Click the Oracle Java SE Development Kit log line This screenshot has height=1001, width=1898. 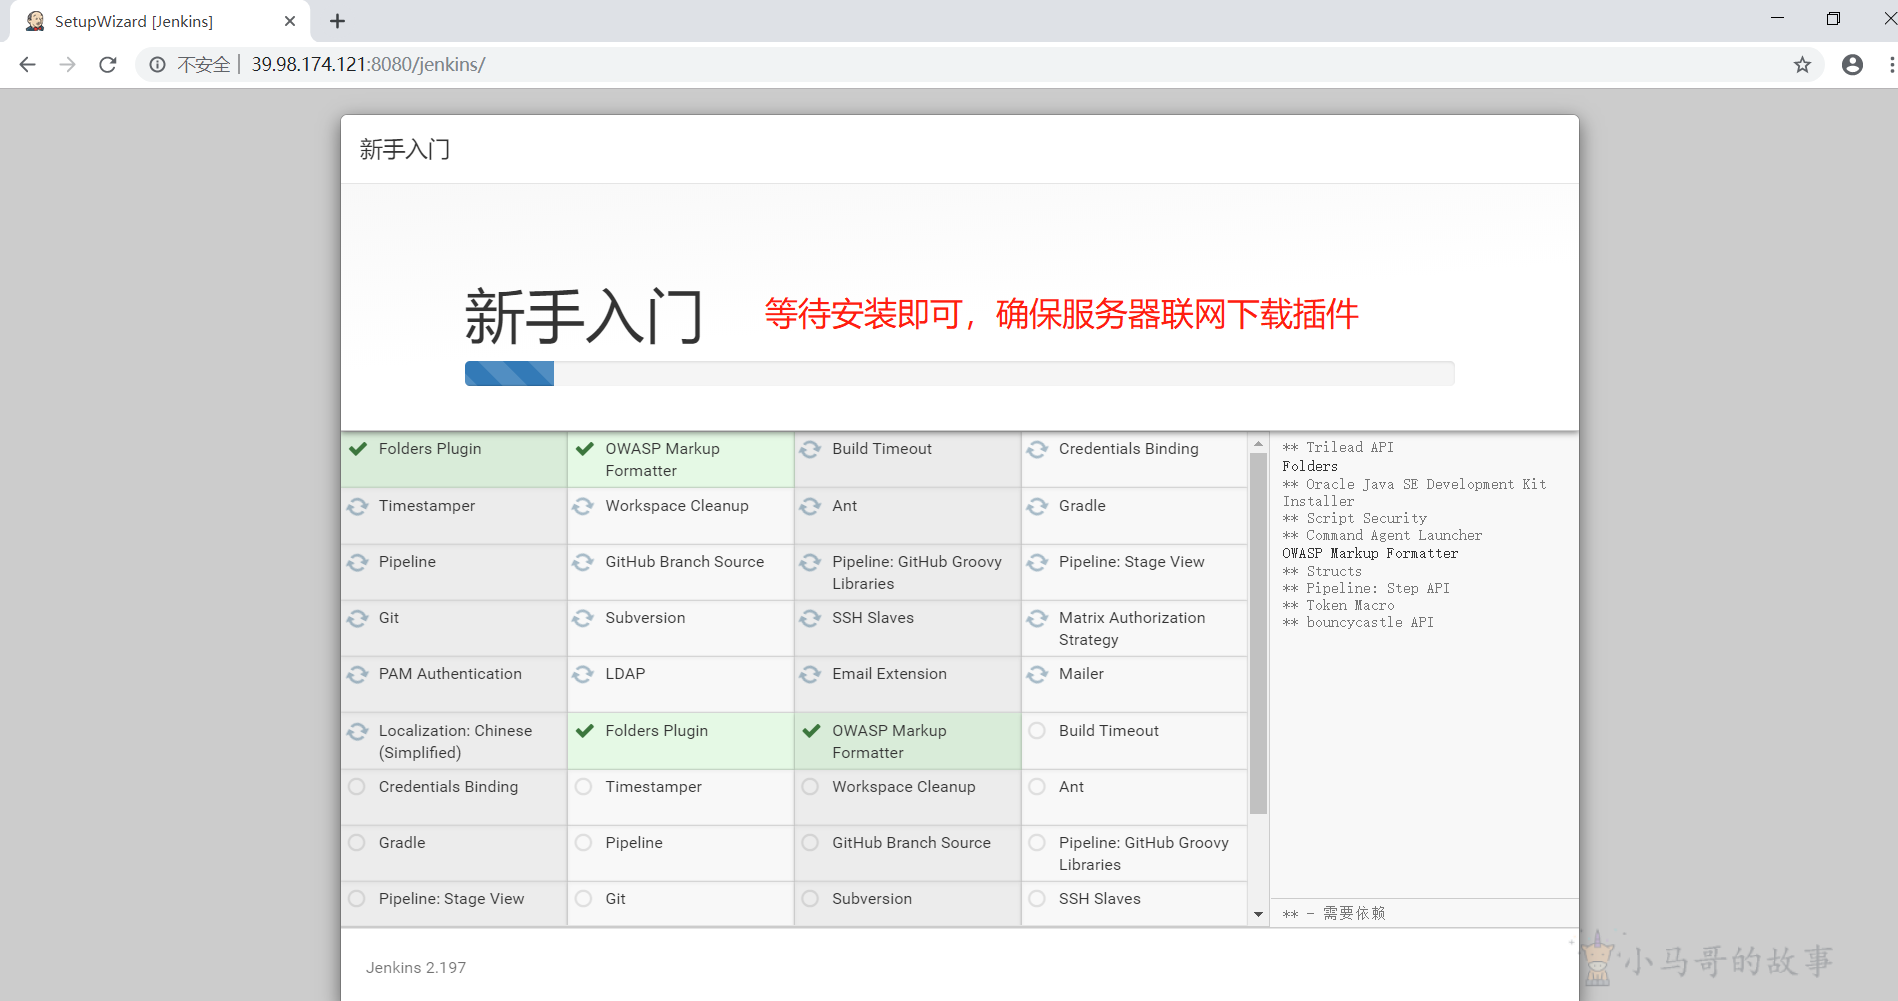(x=1414, y=493)
